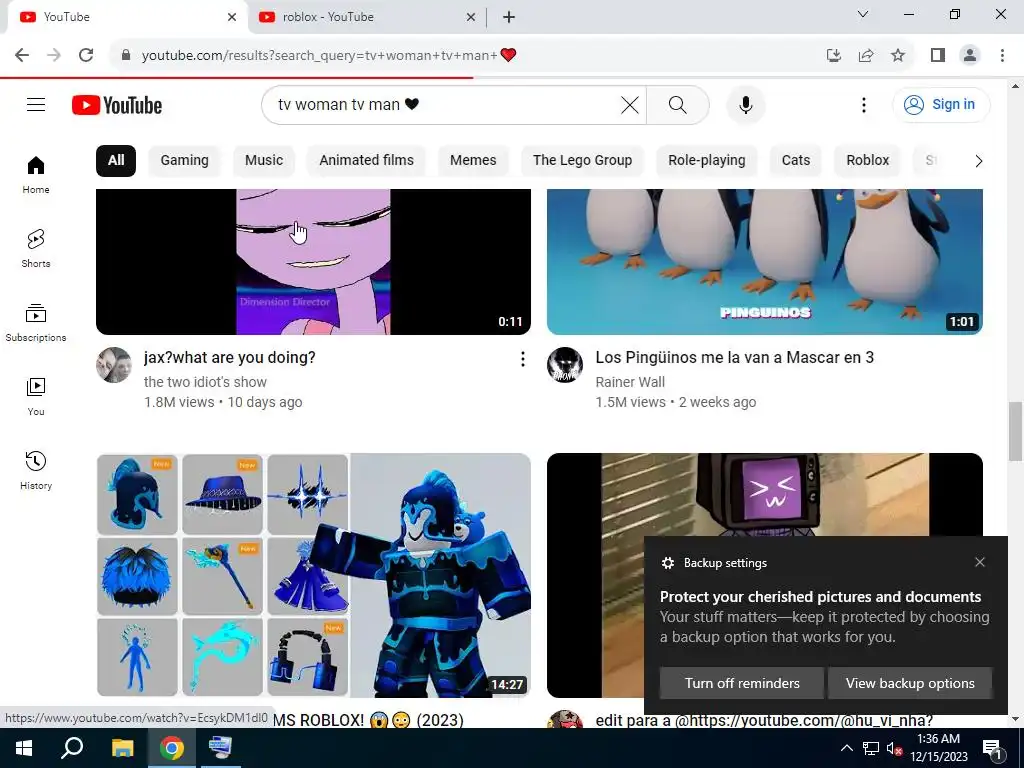Click the muted volume tray icon
1024x768 pixels.
(894, 748)
